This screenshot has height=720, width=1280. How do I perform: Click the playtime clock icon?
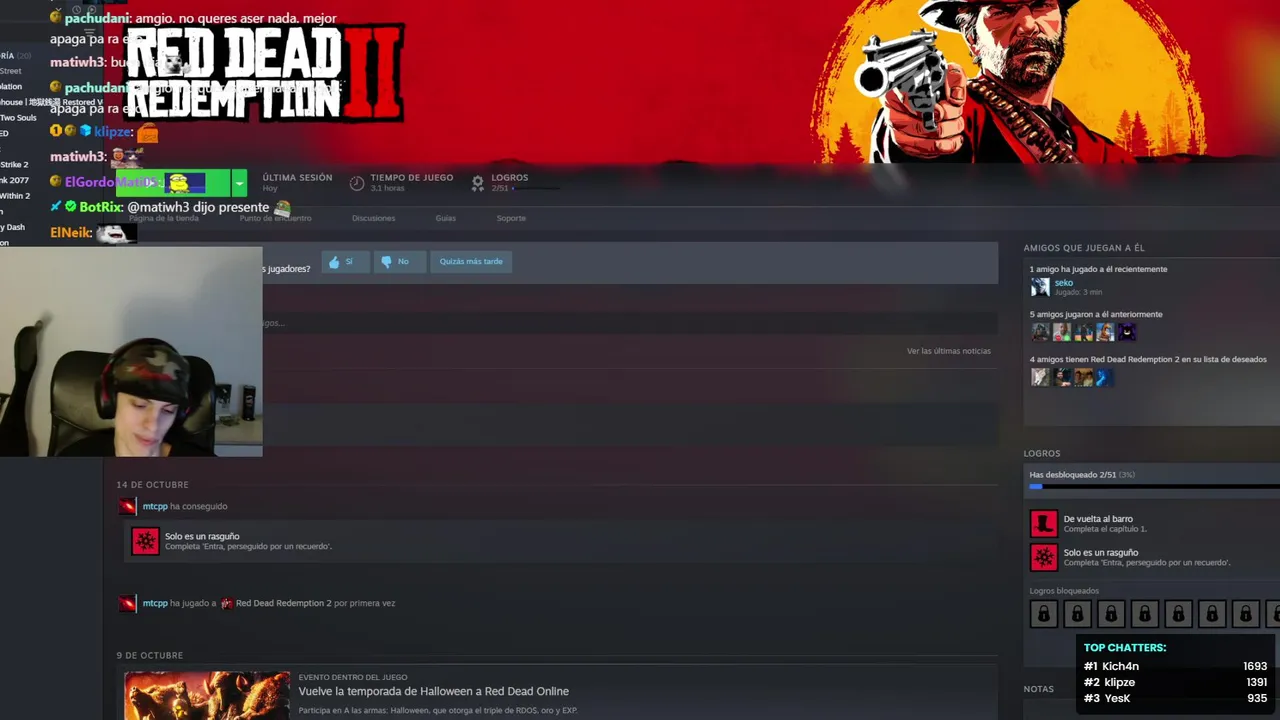click(x=357, y=183)
